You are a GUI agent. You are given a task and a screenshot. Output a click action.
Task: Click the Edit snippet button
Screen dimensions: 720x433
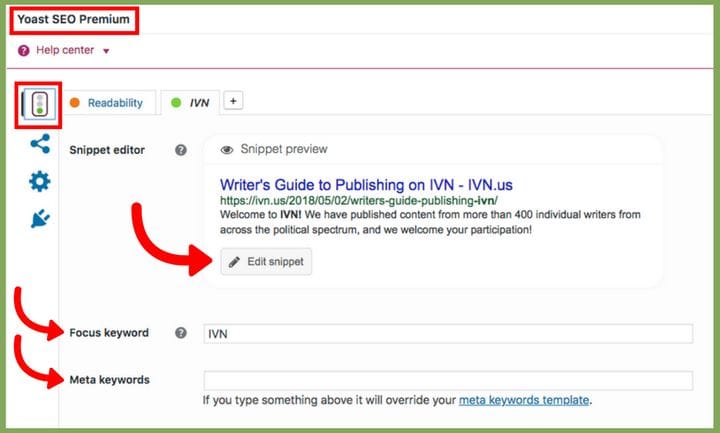266,261
